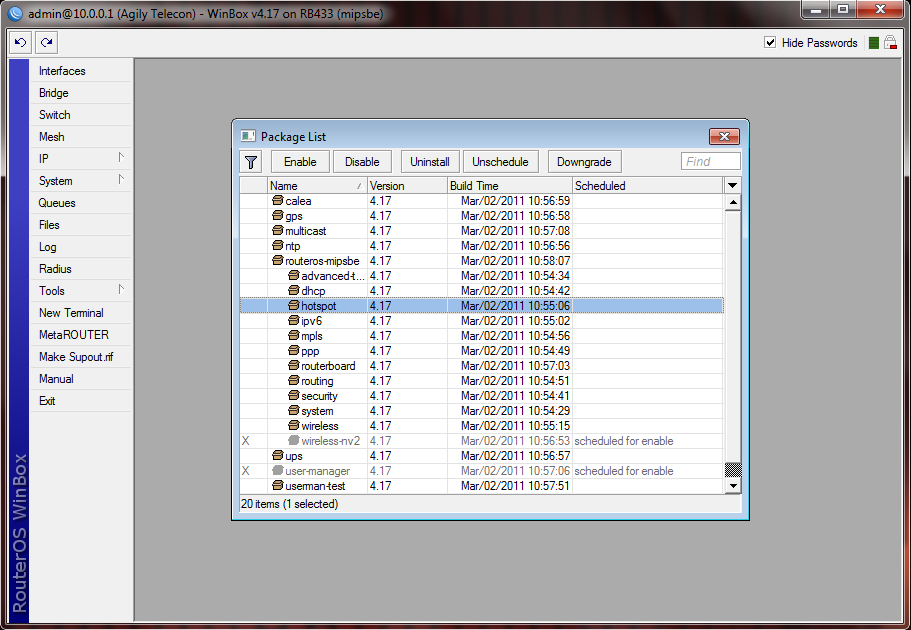Click the Uninstall button

click(x=430, y=162)
